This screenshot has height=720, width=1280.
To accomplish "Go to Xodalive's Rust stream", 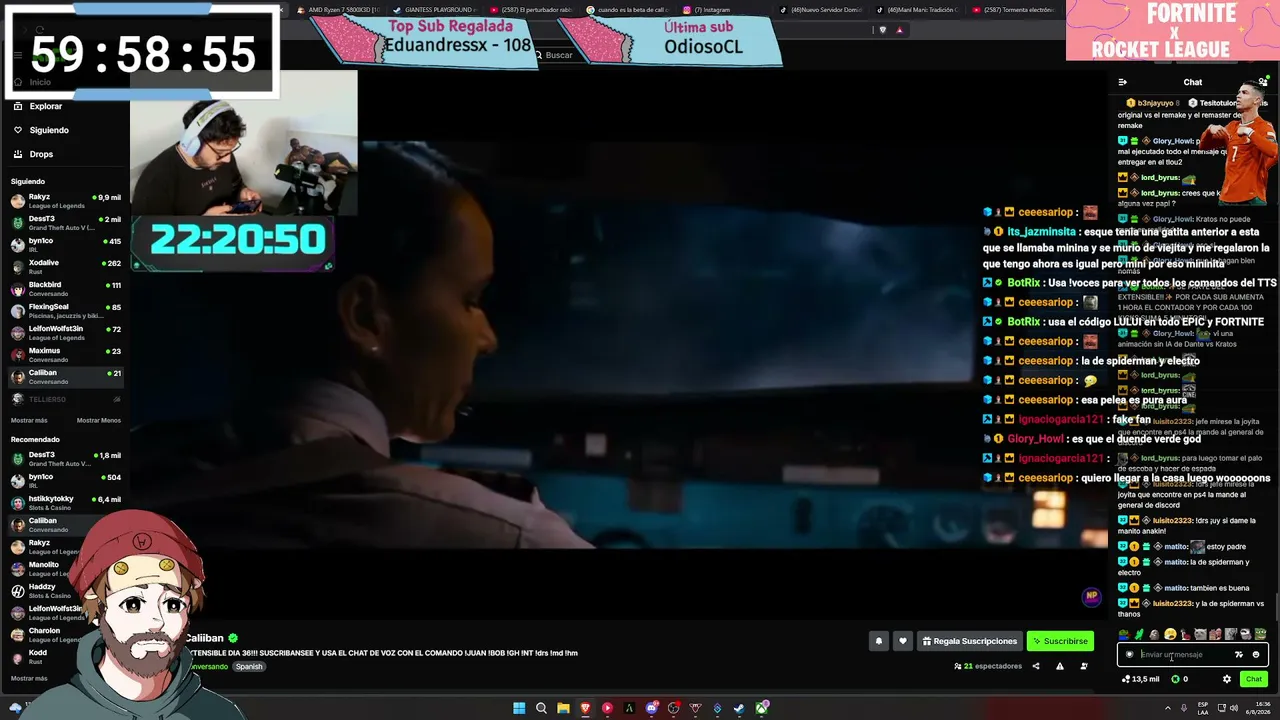I will tap(66, 267).
